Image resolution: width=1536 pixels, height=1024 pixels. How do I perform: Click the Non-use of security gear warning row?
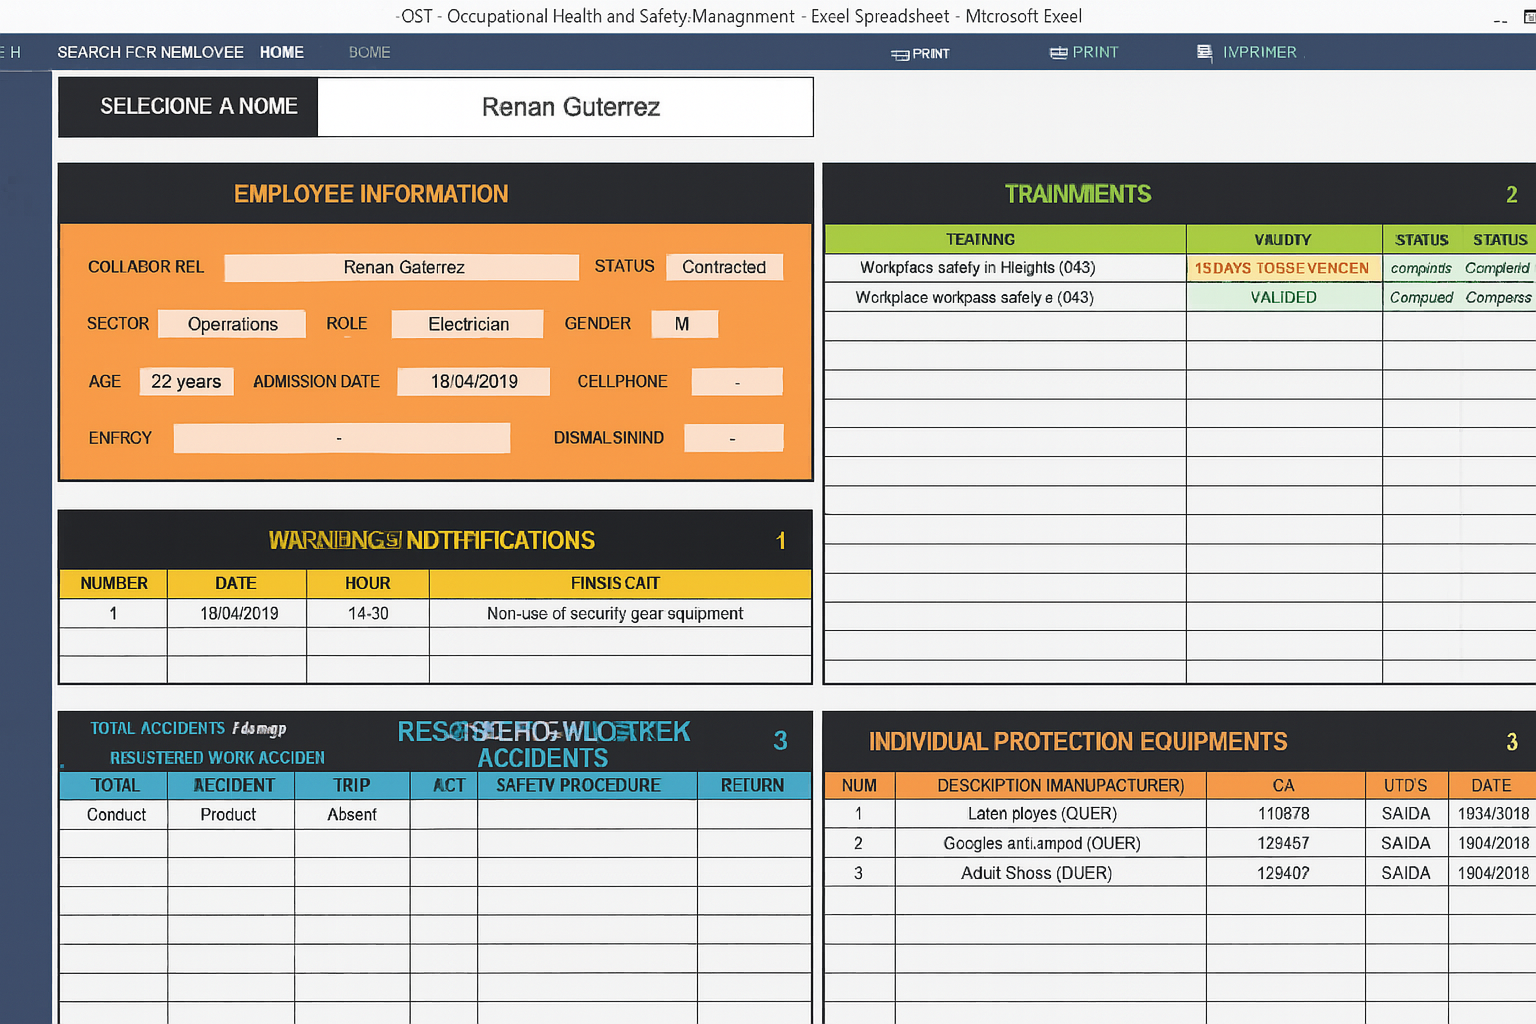614,613
